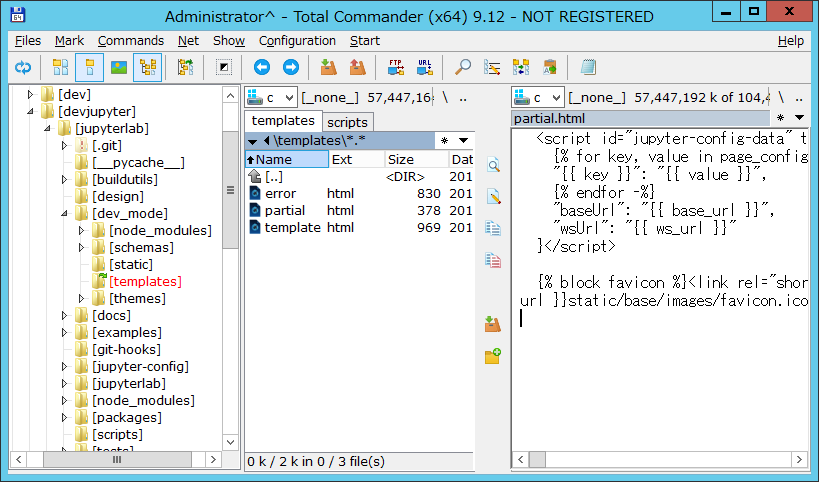819x482 pixels.
Task: Collapse the [dev_mode] tree folder
Action: [x=64, y=213]
